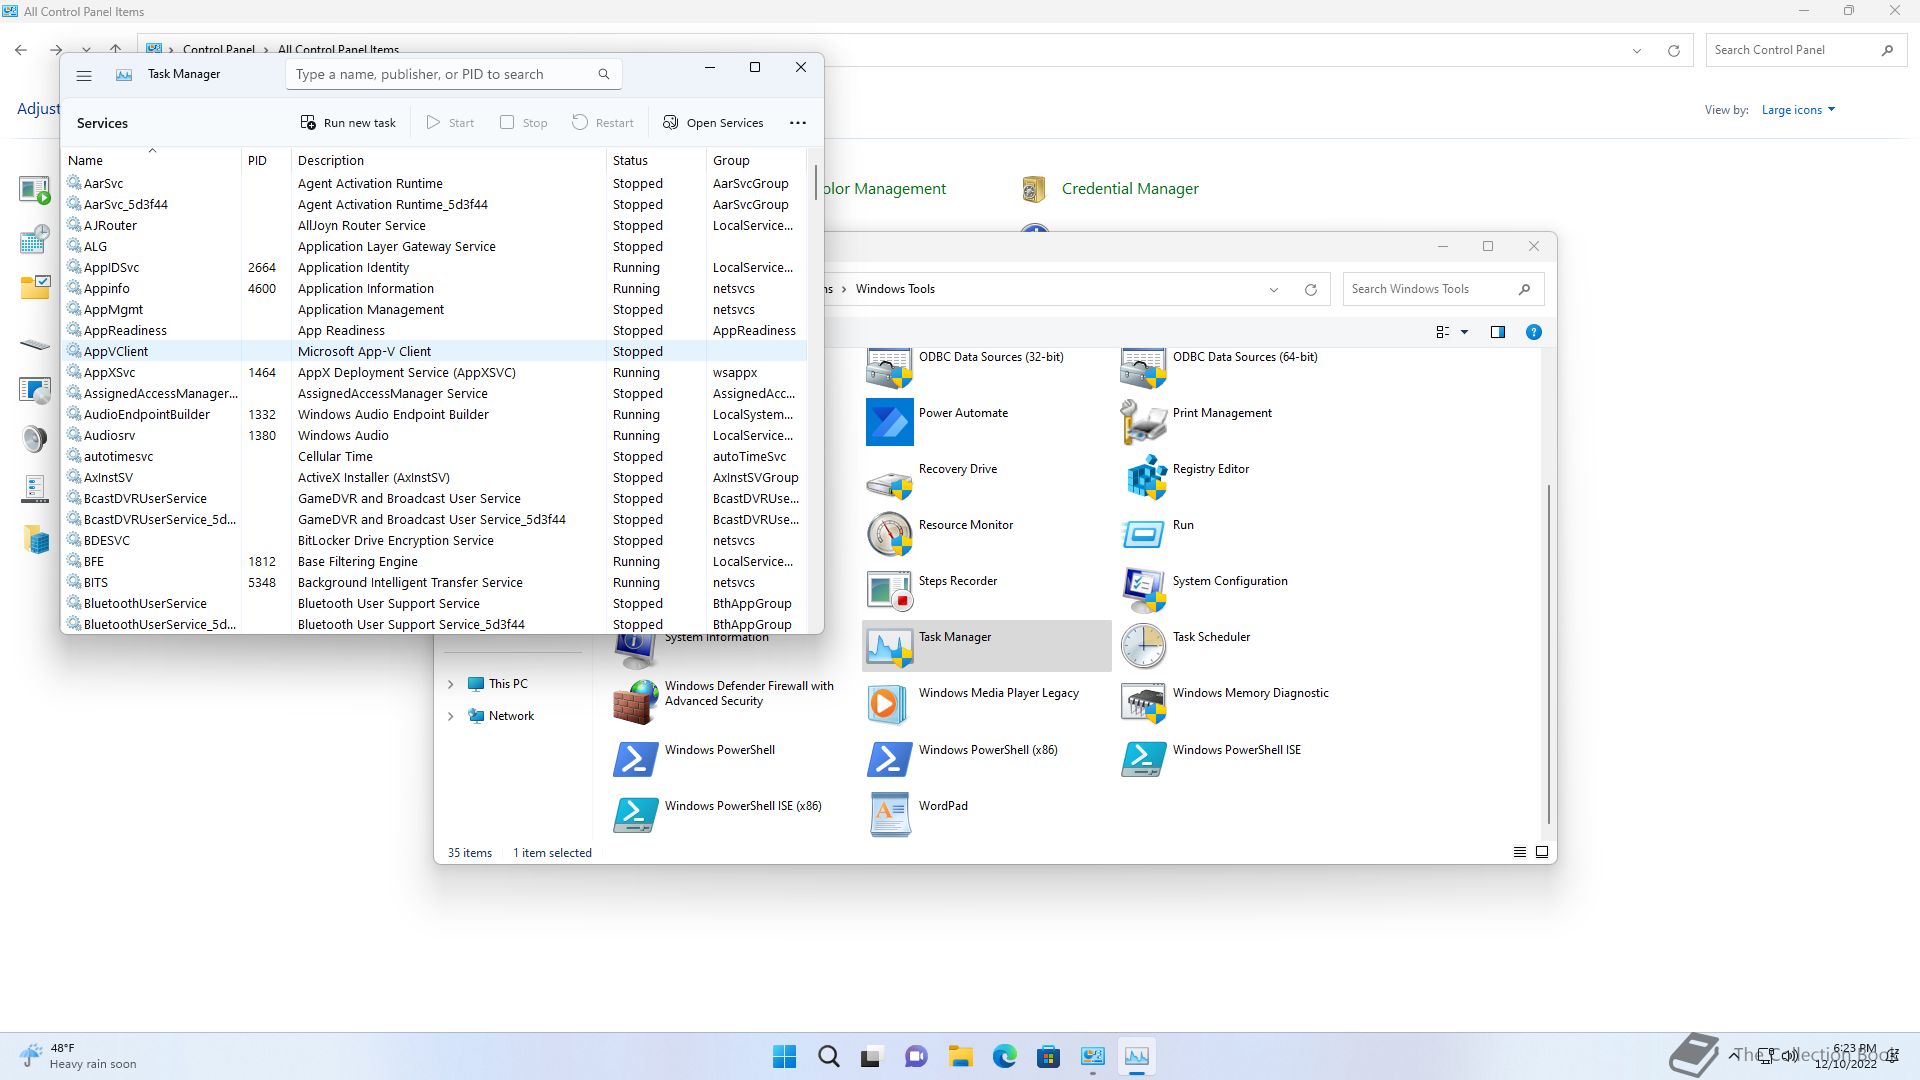Open Microsoft Edge from the taskbar

tap(1005, 1056)
